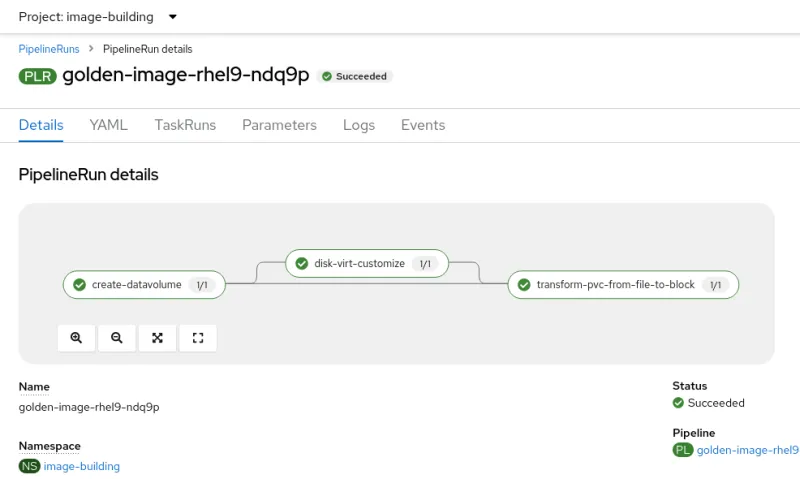The image size is (800, 479).
Task: Open the TaskRuns tab
Action: coord(185,125)
